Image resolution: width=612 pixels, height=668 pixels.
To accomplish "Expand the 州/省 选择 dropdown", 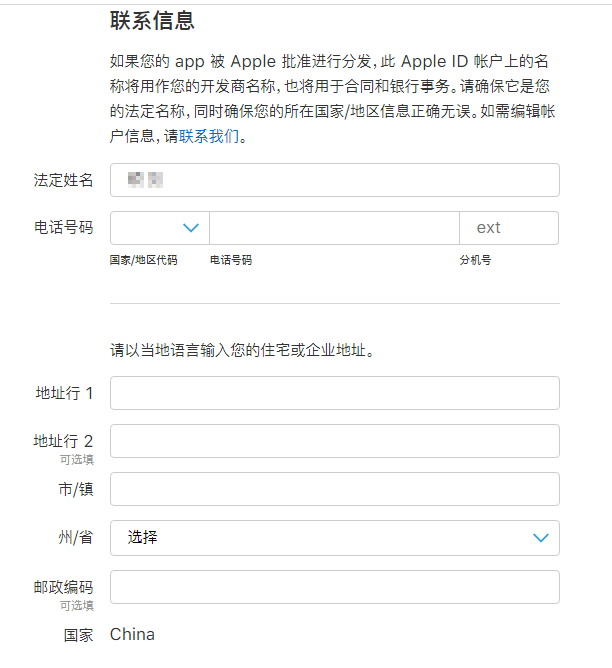I will (x=334, y=537).
